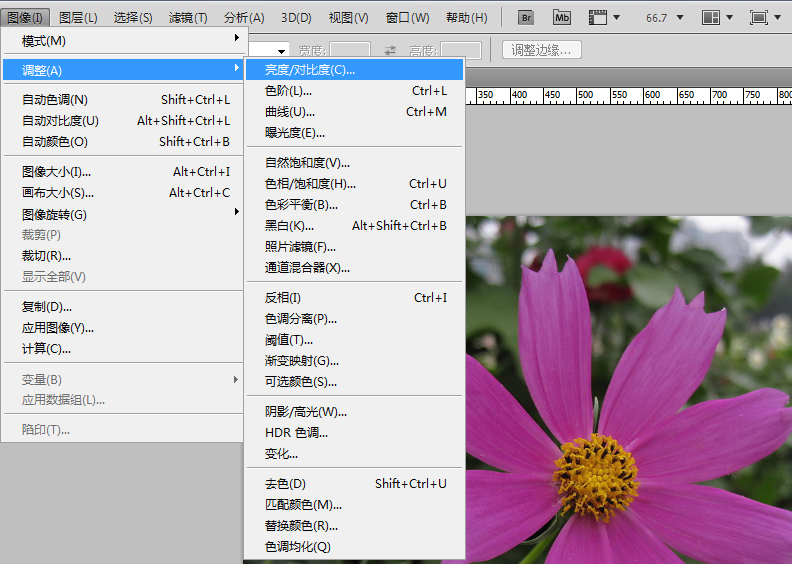Apply 去色(D) desaturate command
Screen dimensions: 792x564
point(285,484)
